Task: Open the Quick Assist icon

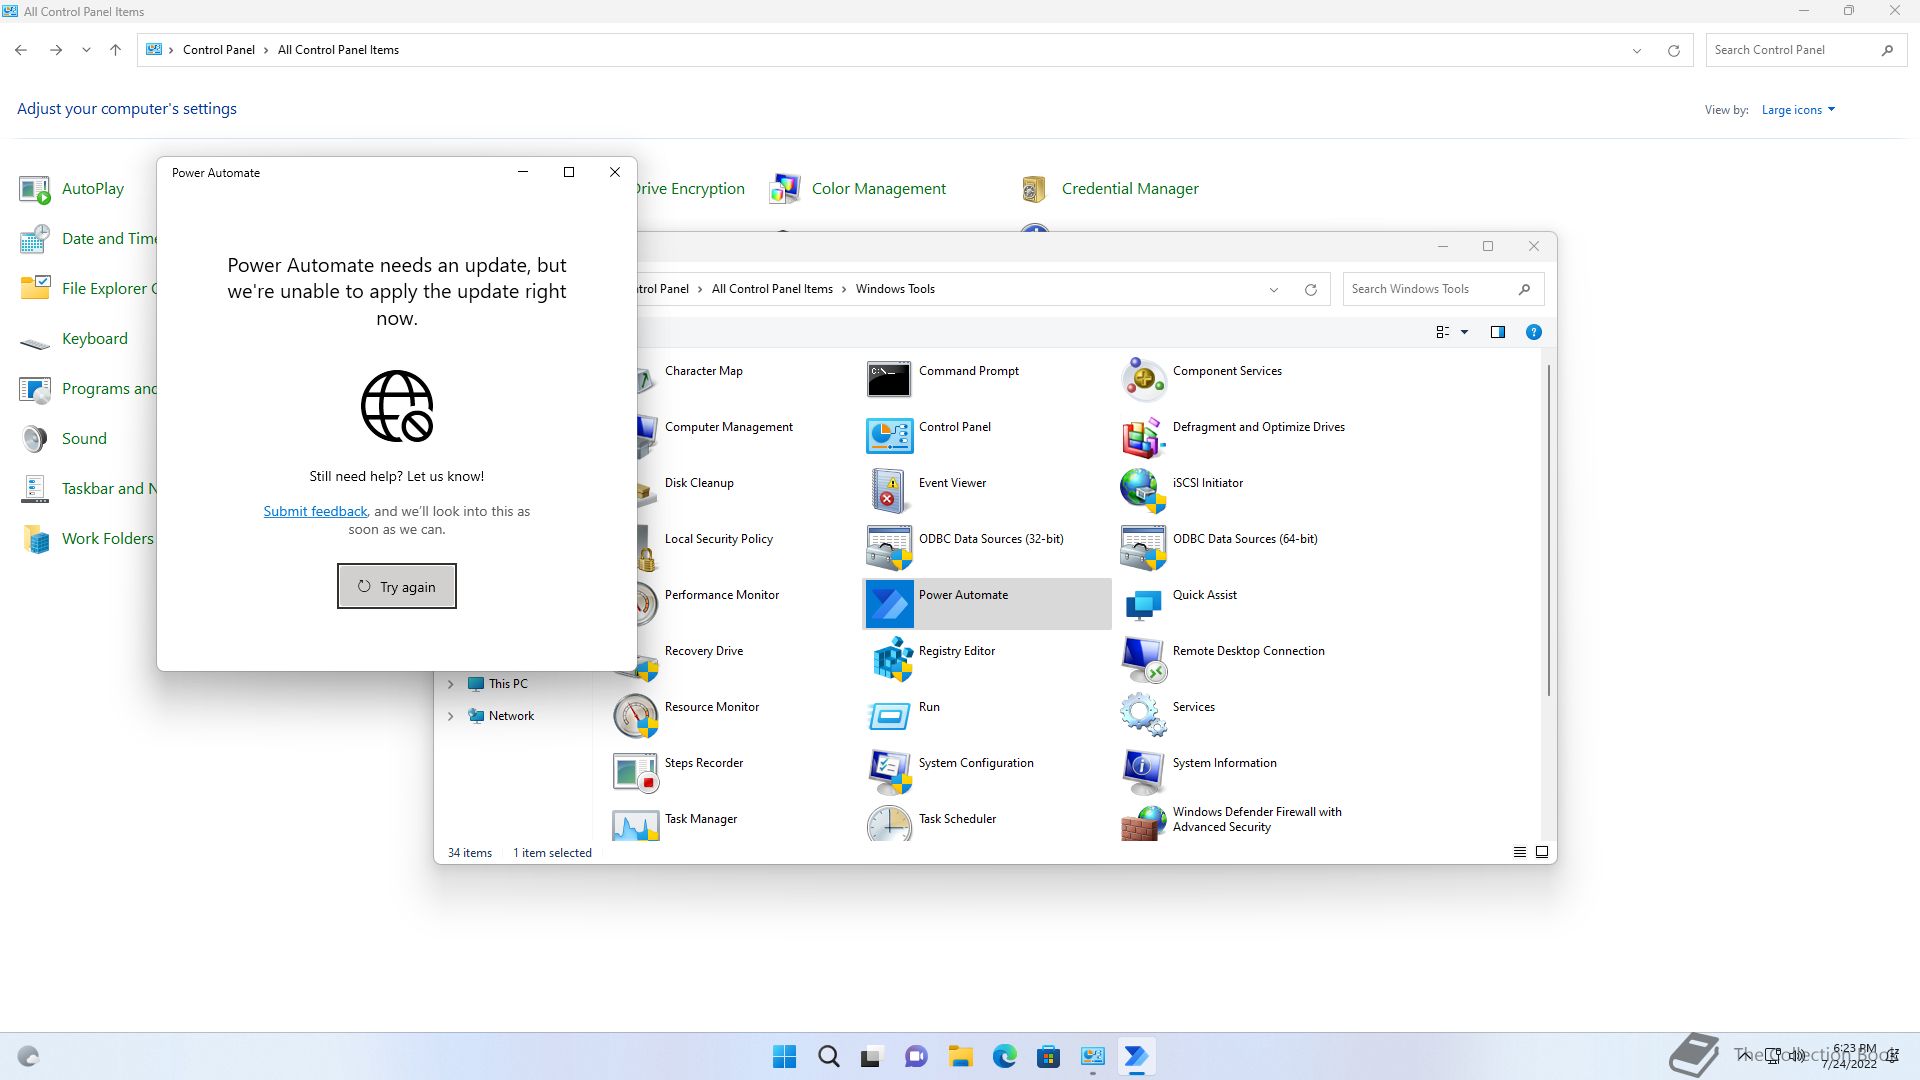Action: click(x=1143, y=604)
